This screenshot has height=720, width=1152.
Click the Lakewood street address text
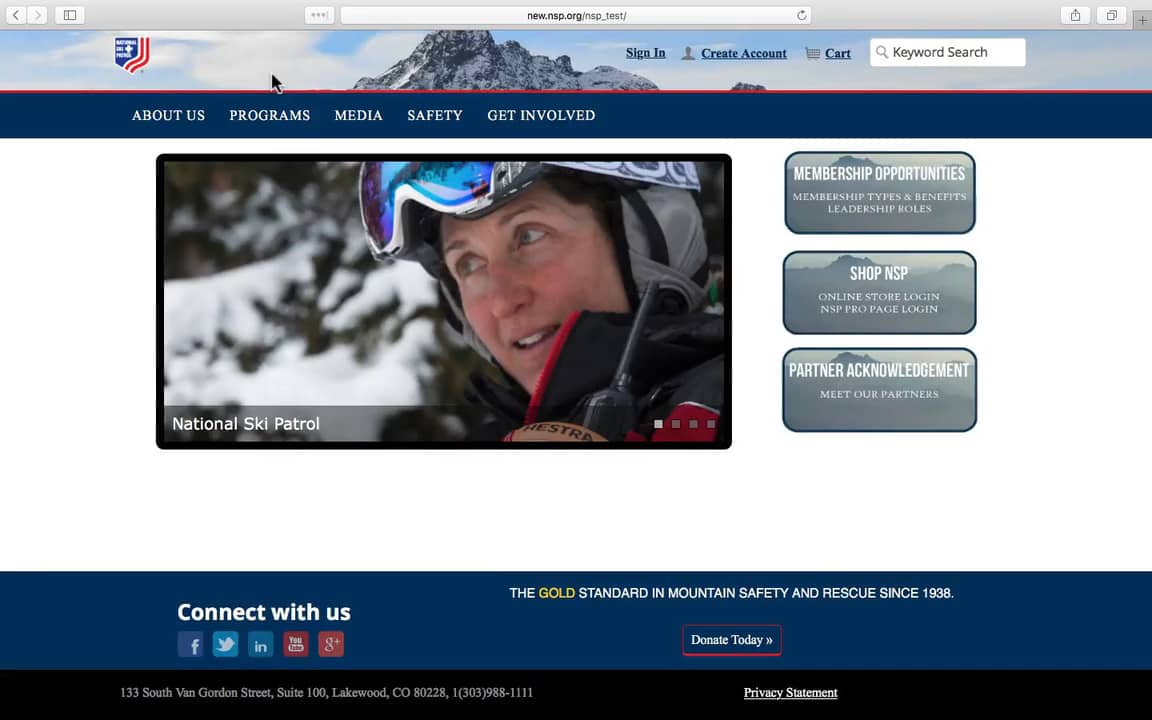click(x=326, y=693)
